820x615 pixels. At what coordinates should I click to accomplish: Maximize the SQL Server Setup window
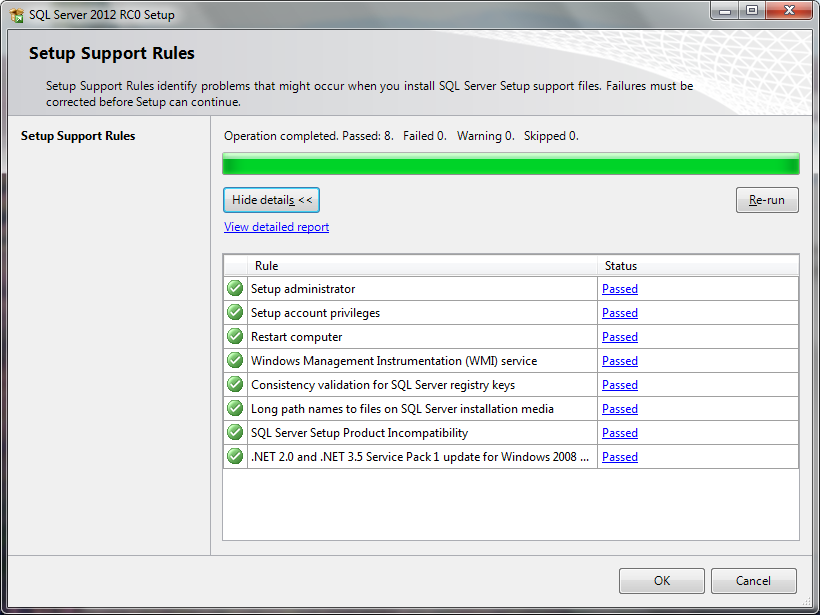752,11
